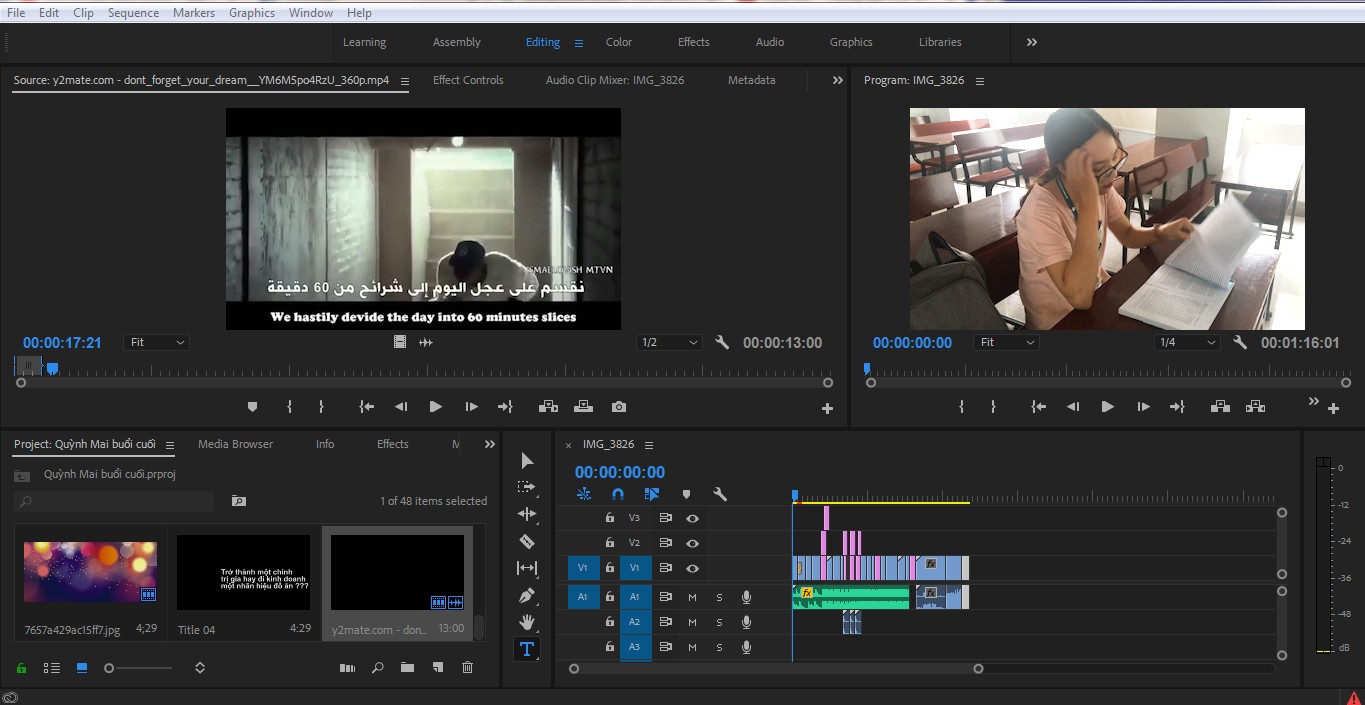Click the Project panel search field

pyautogui.click(x=114, y=501)
